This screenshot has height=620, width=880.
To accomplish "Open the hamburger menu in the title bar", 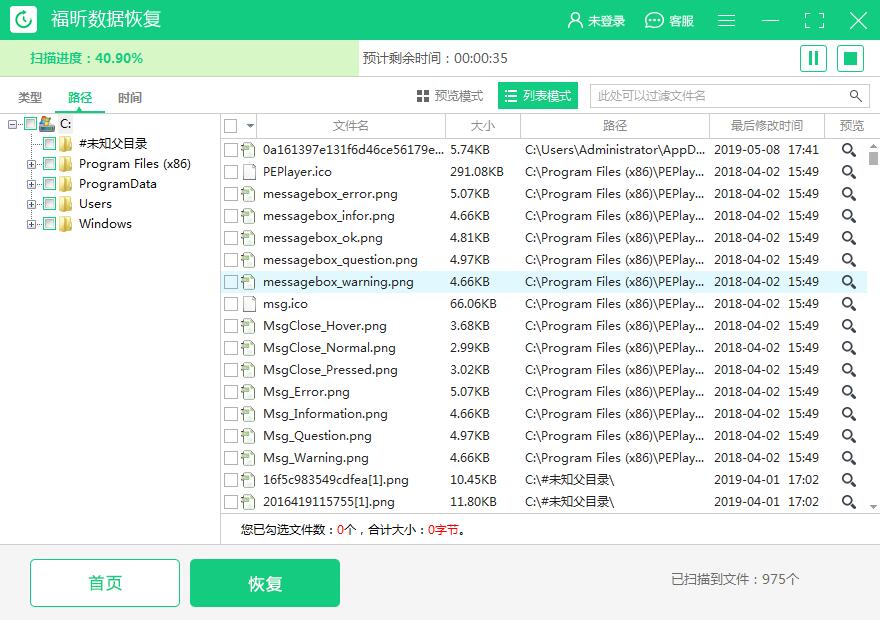I will pyautogui.click(x=726, y=19).
